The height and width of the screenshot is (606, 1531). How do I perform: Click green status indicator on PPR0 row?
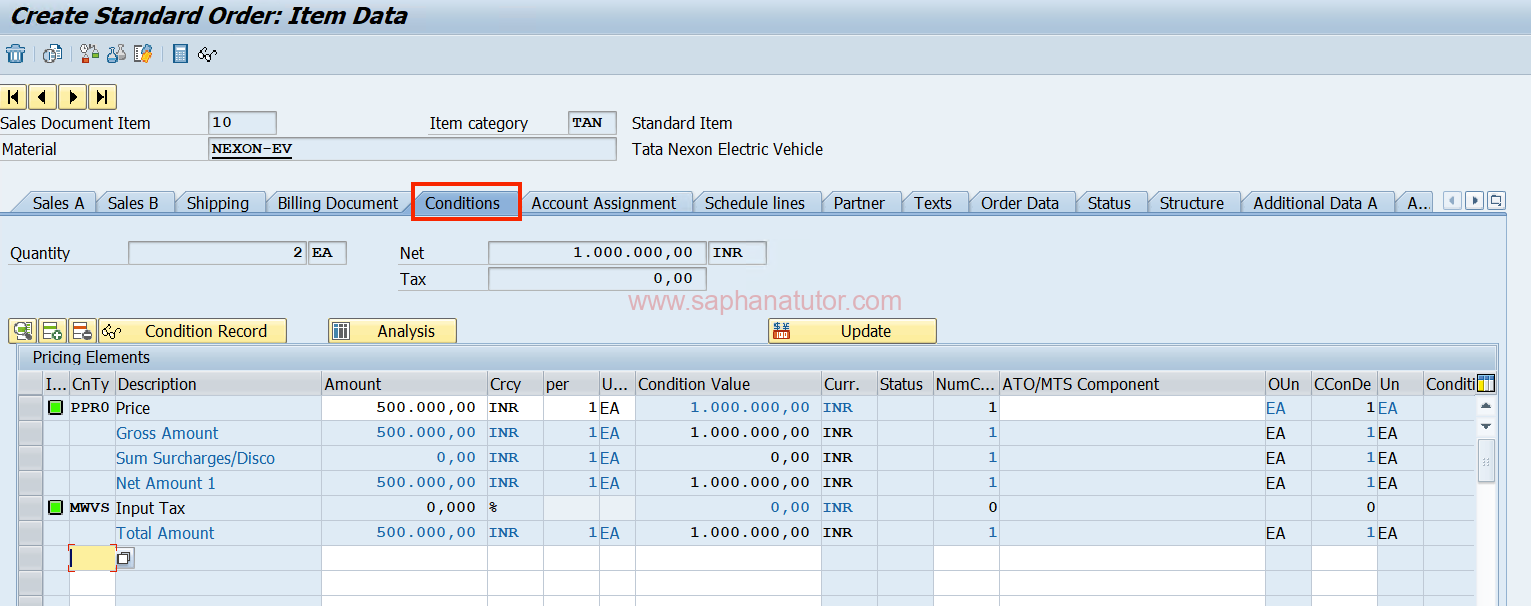56,408
